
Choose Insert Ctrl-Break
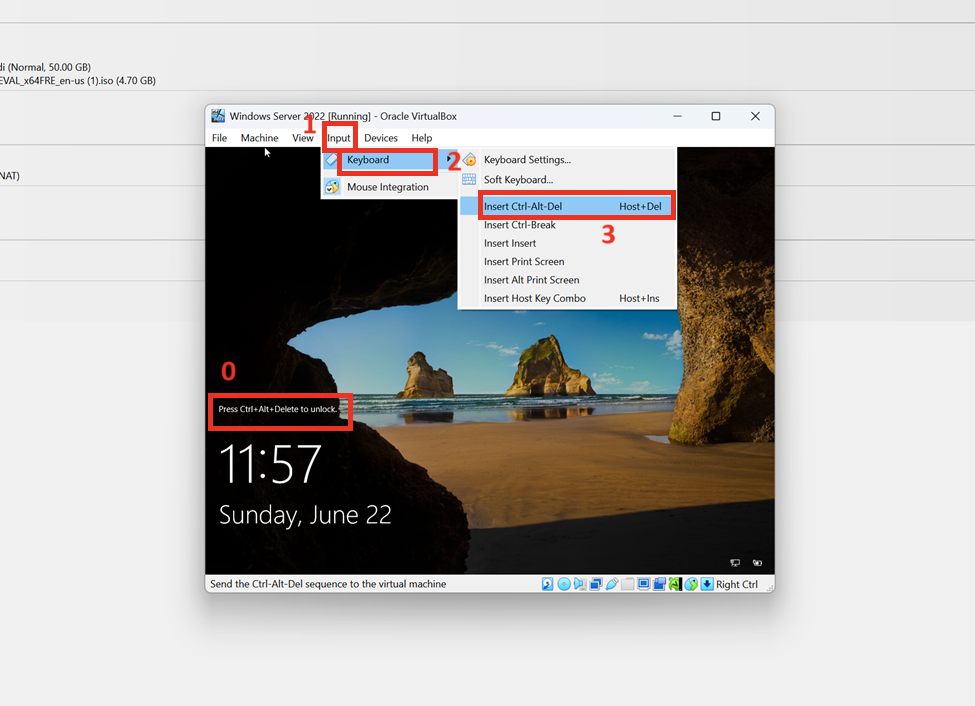567,225
